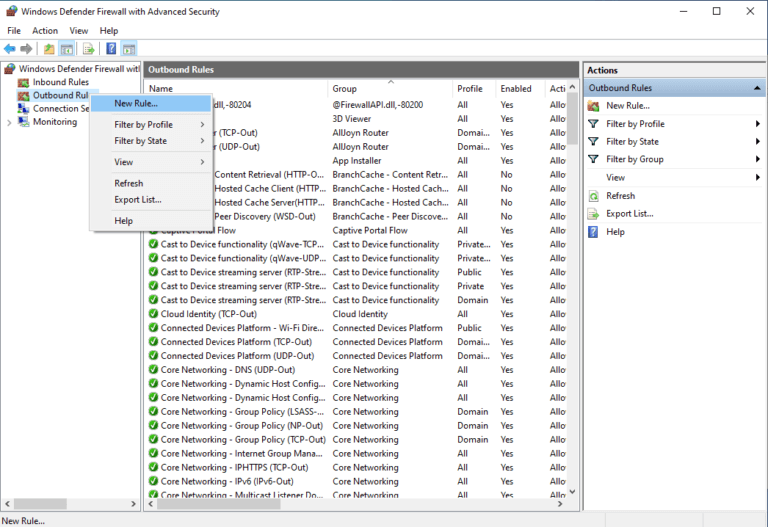768x527 pixels.
Task: Select Inbound Rules in the tree
Action: [x=61, y=82]
